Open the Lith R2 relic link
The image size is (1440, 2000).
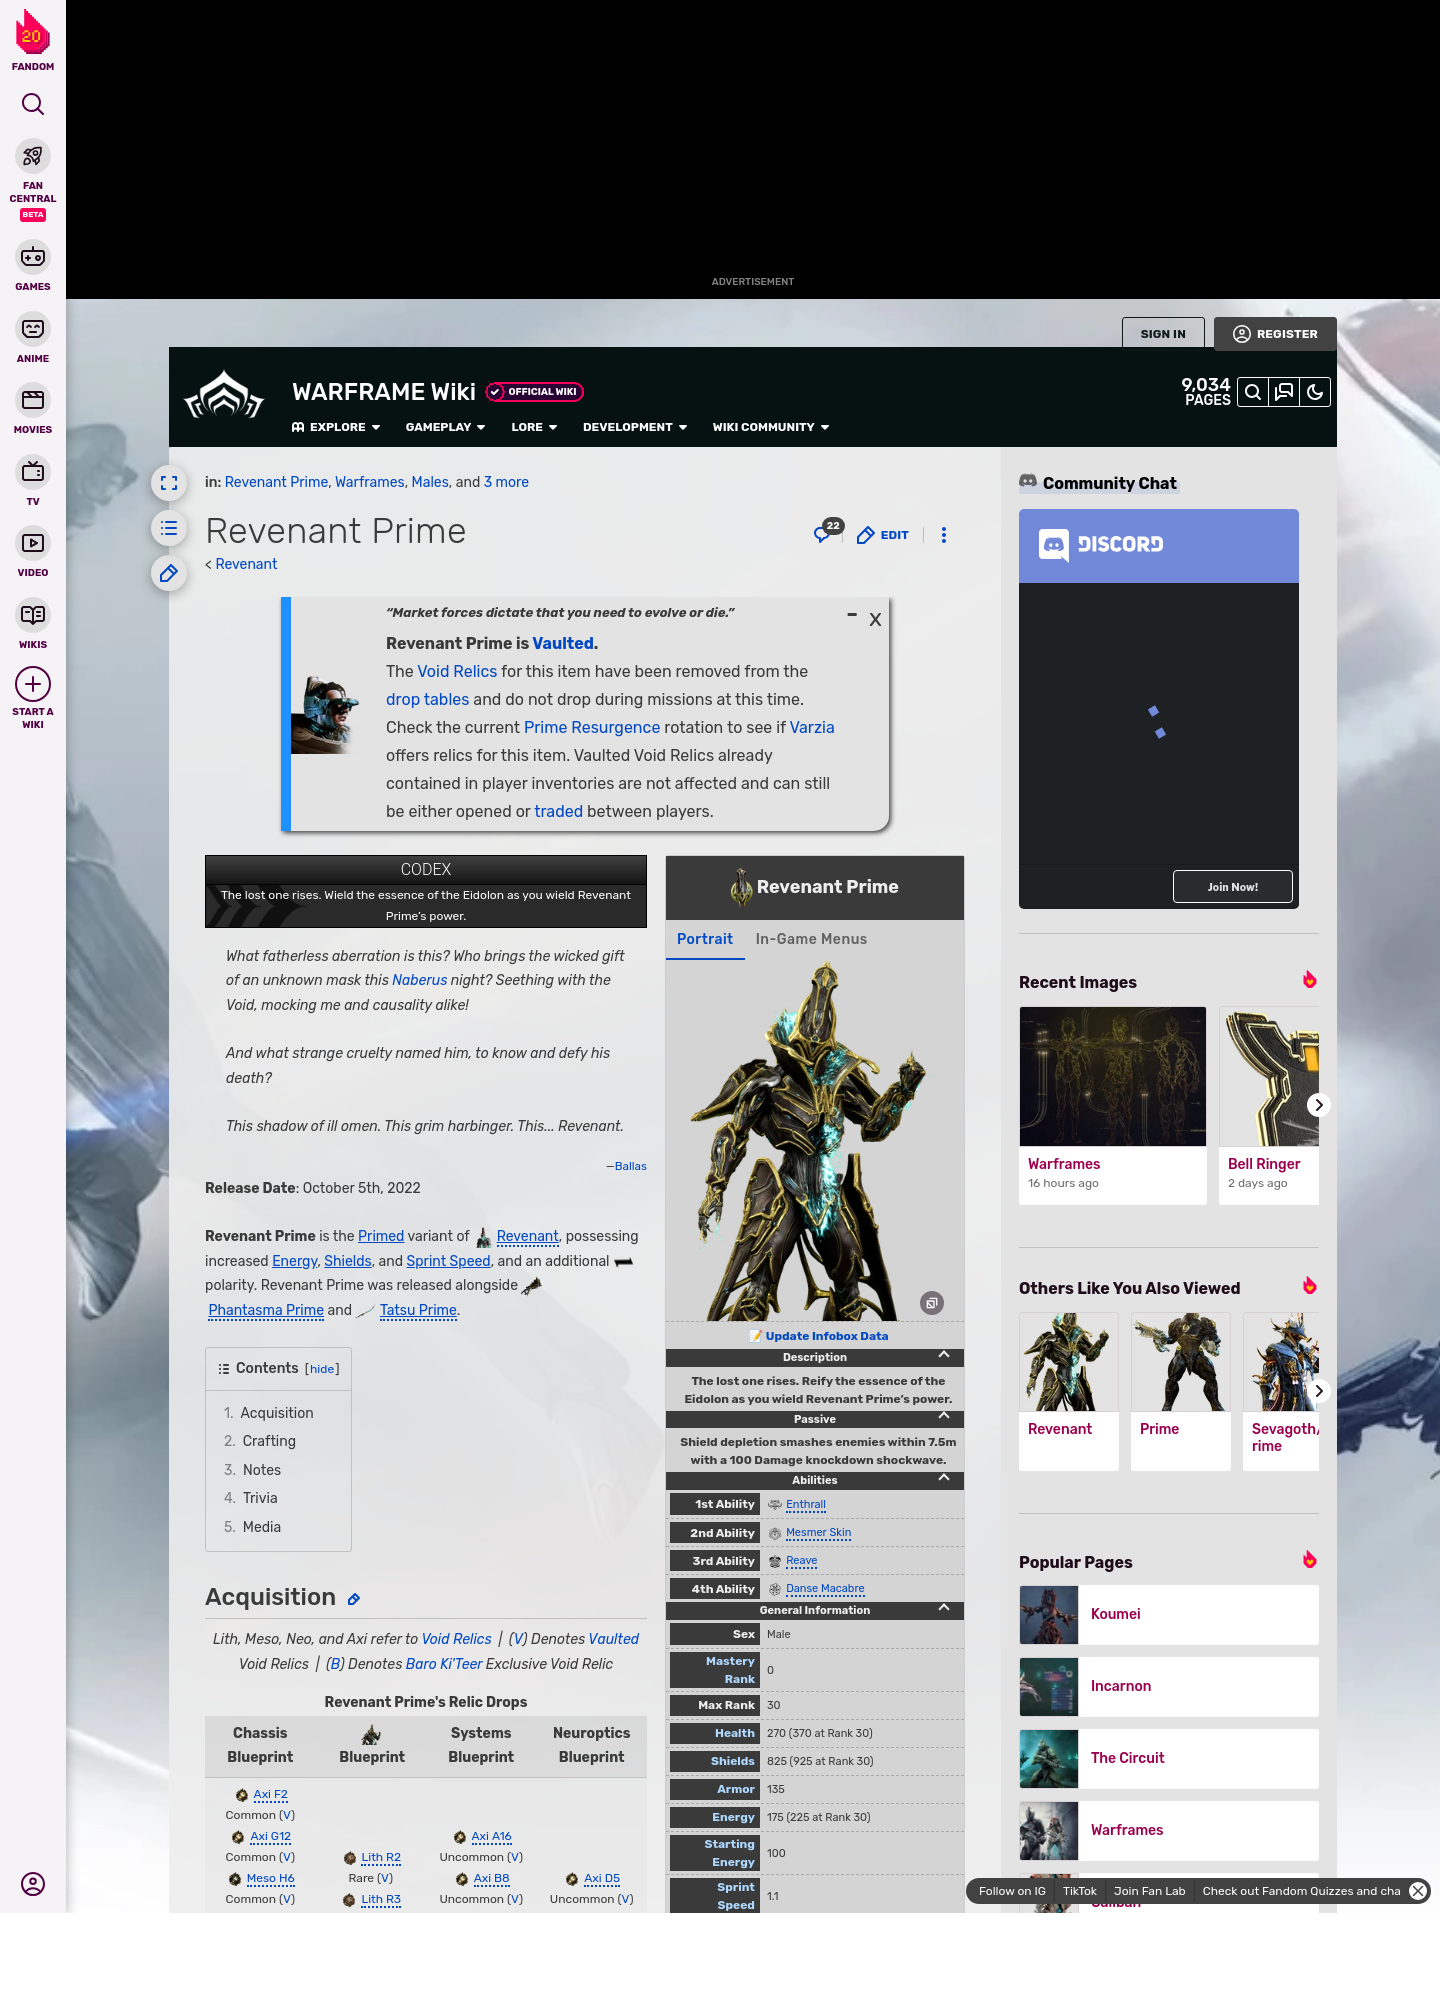[381, 1858]
